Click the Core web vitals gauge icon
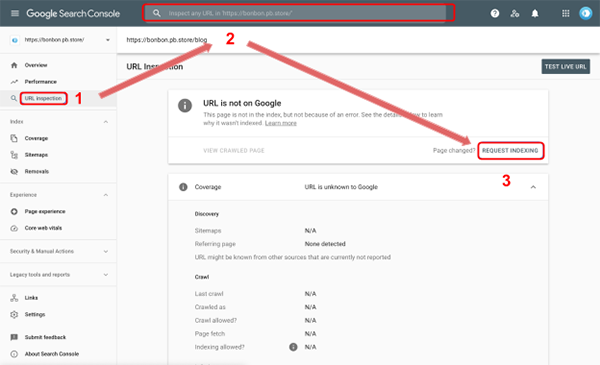Image resolution: width=600 pixels, height=365 pixels. pyautogui.click(x=14, y=228)
